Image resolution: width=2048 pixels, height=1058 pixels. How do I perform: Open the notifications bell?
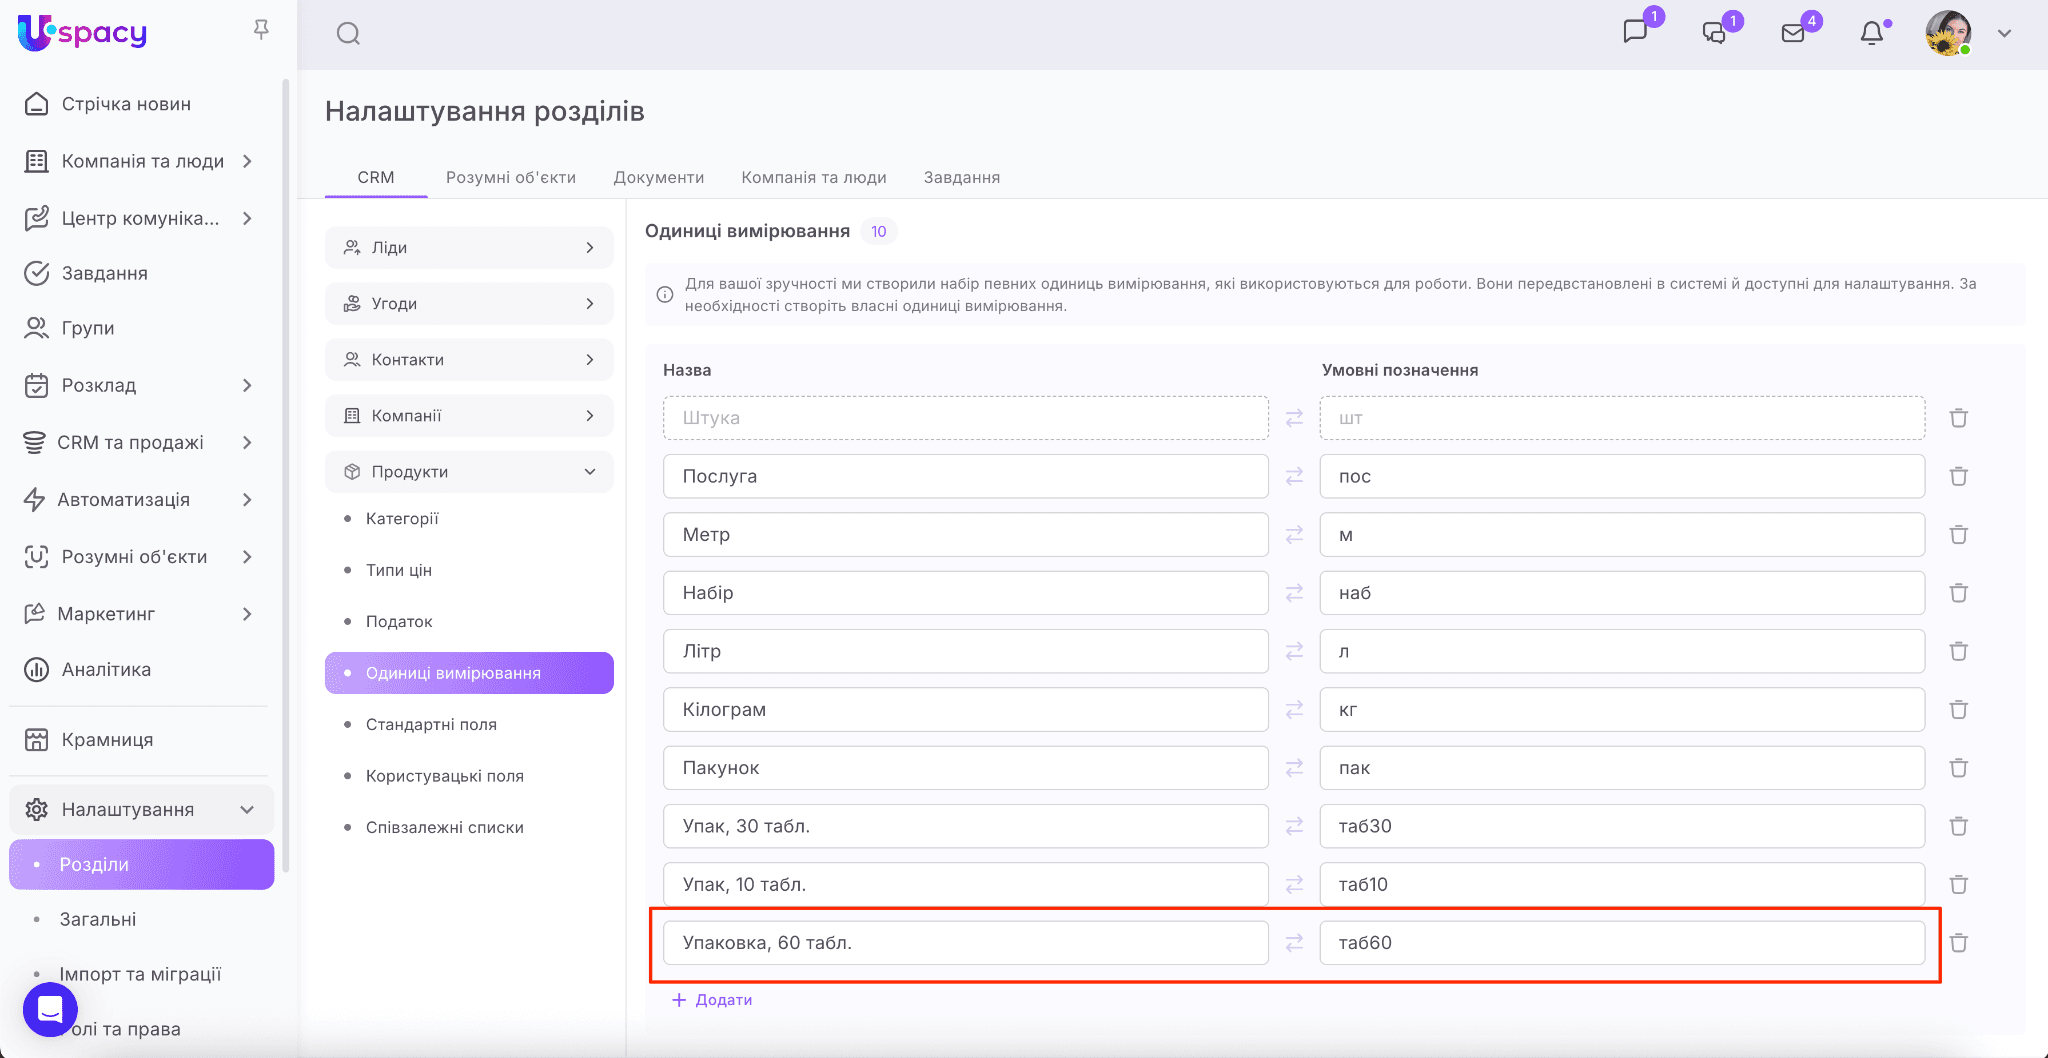pyautogui.click(x=1871, y=33)
